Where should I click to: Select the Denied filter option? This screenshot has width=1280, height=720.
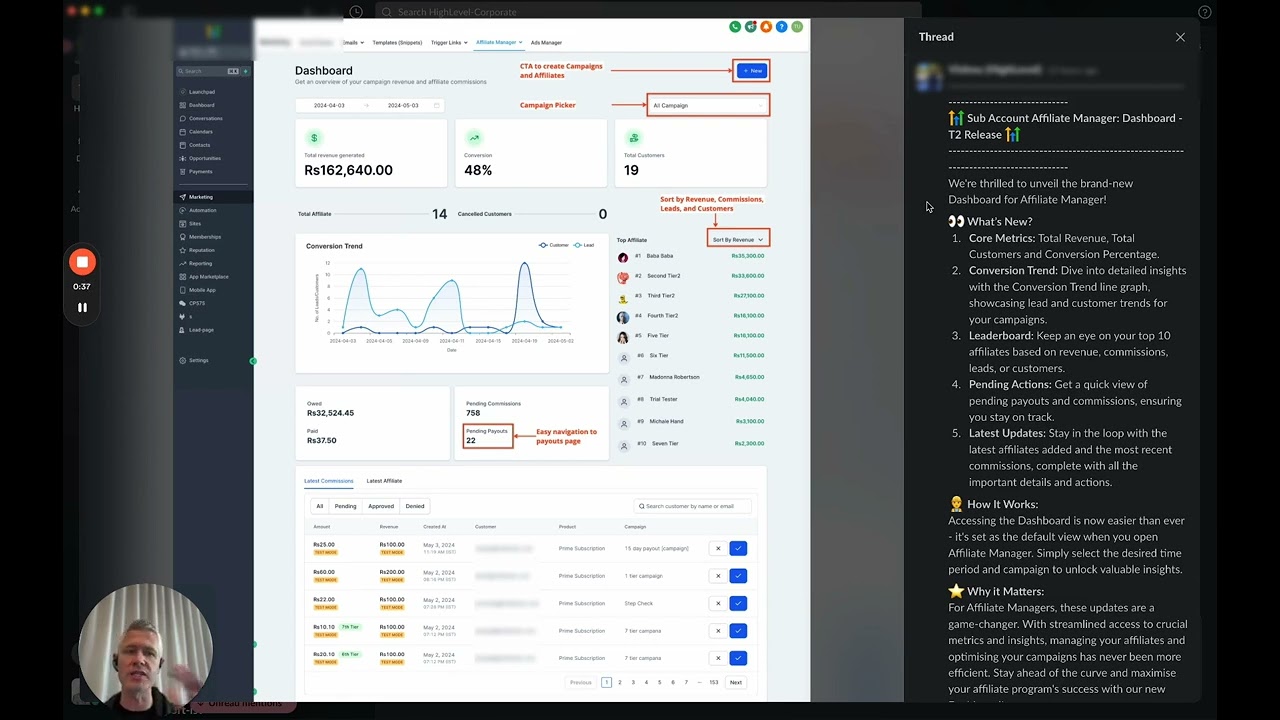pyautogui.click(x=415, y=506)
